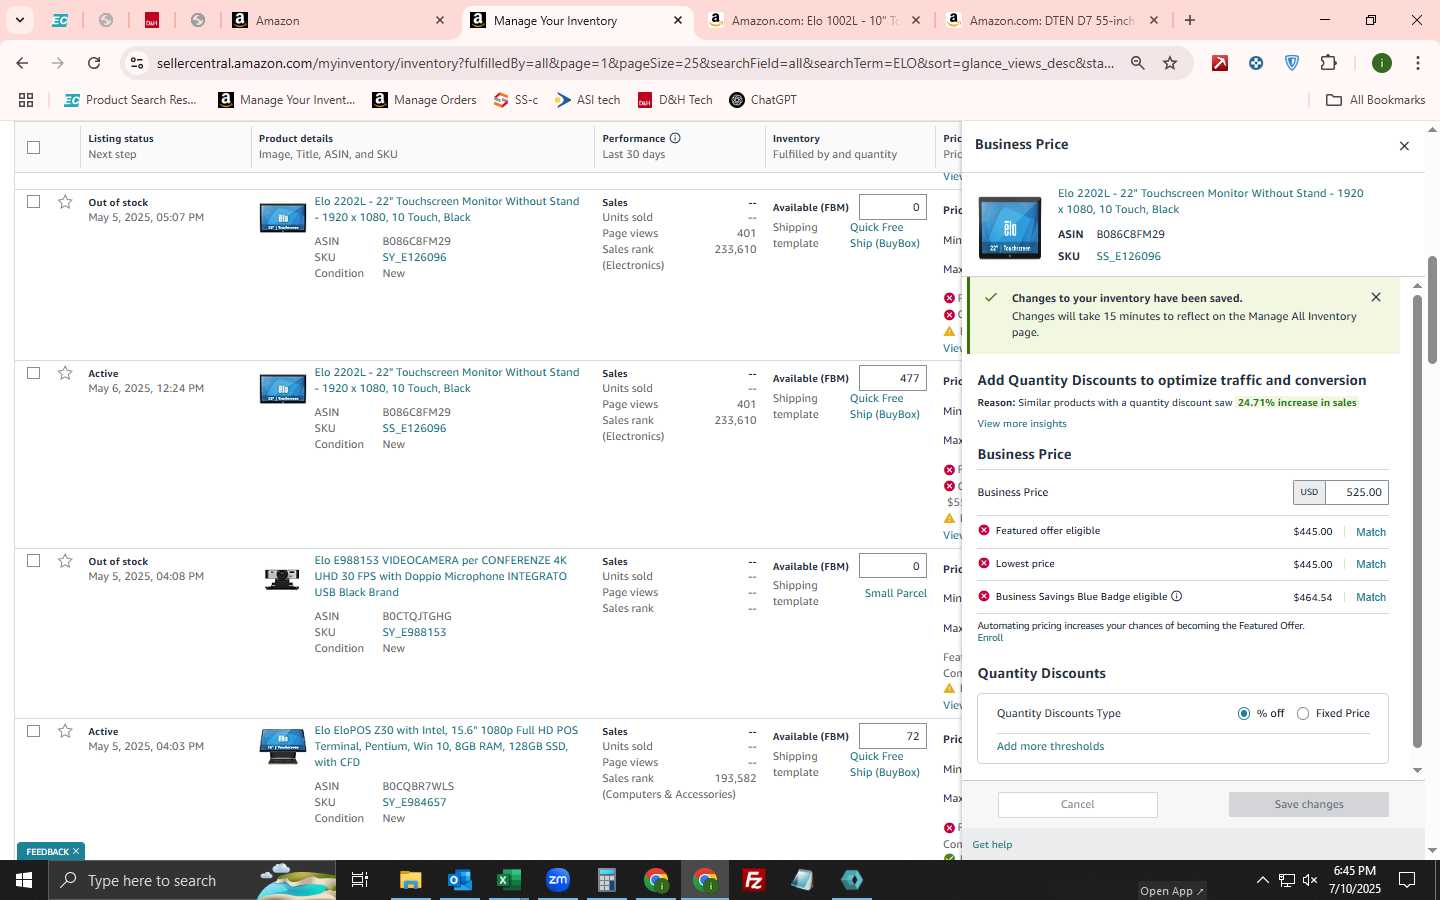Switch to the Amazon tab
1440x900 pixels.
(339, 20)
